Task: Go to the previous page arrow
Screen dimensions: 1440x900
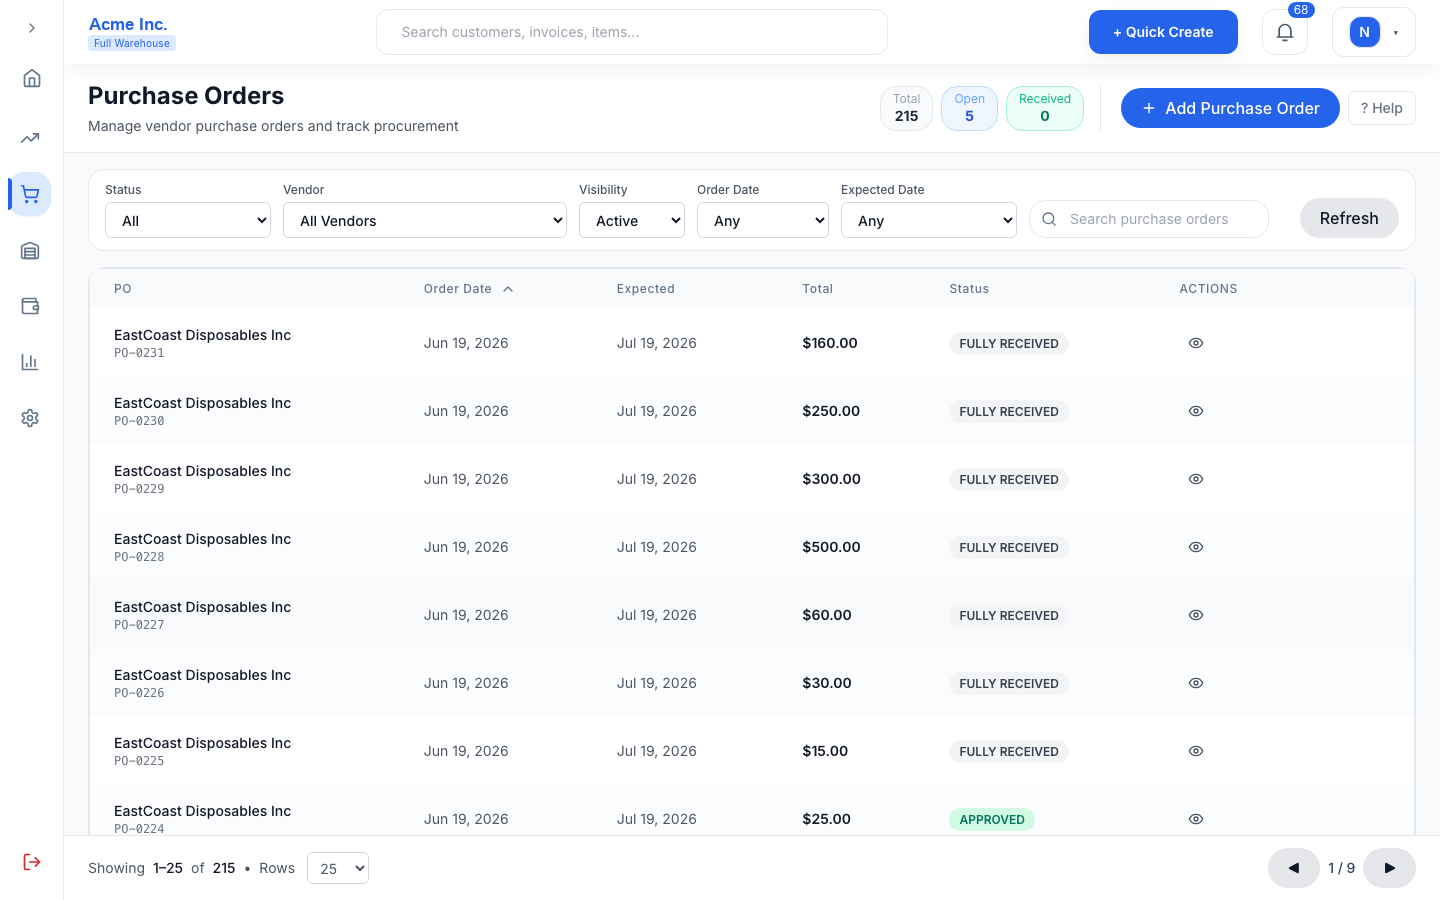Action: point(1294,868)
